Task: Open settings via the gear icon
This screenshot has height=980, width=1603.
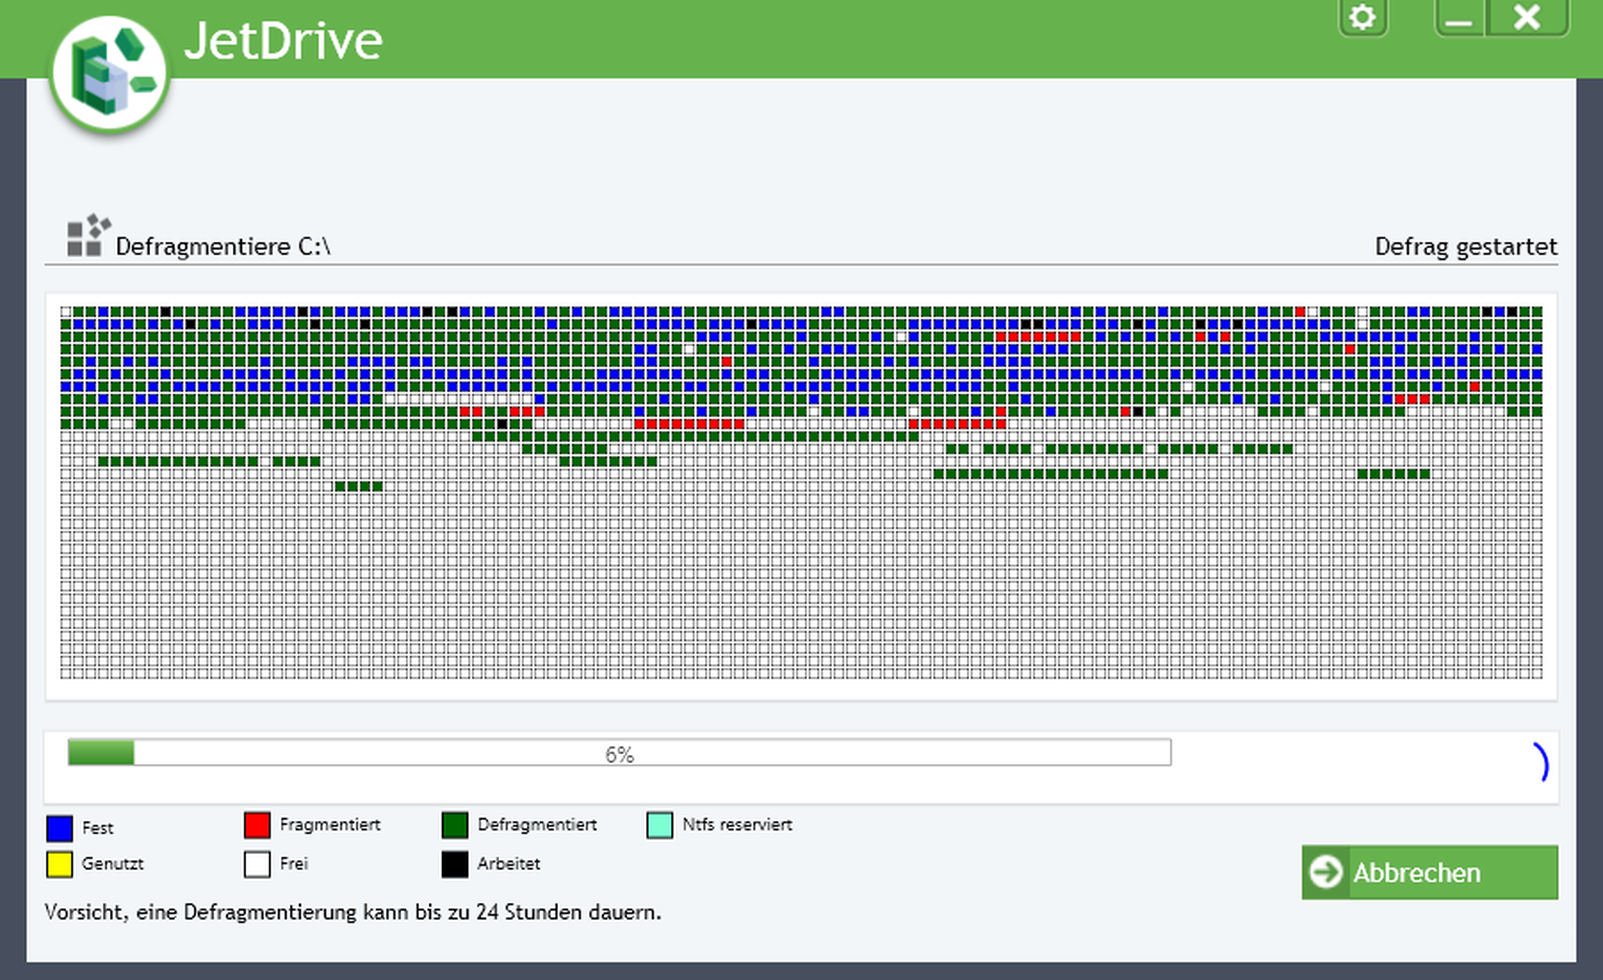Action: pyautogui.click(x=1362, y=18)
